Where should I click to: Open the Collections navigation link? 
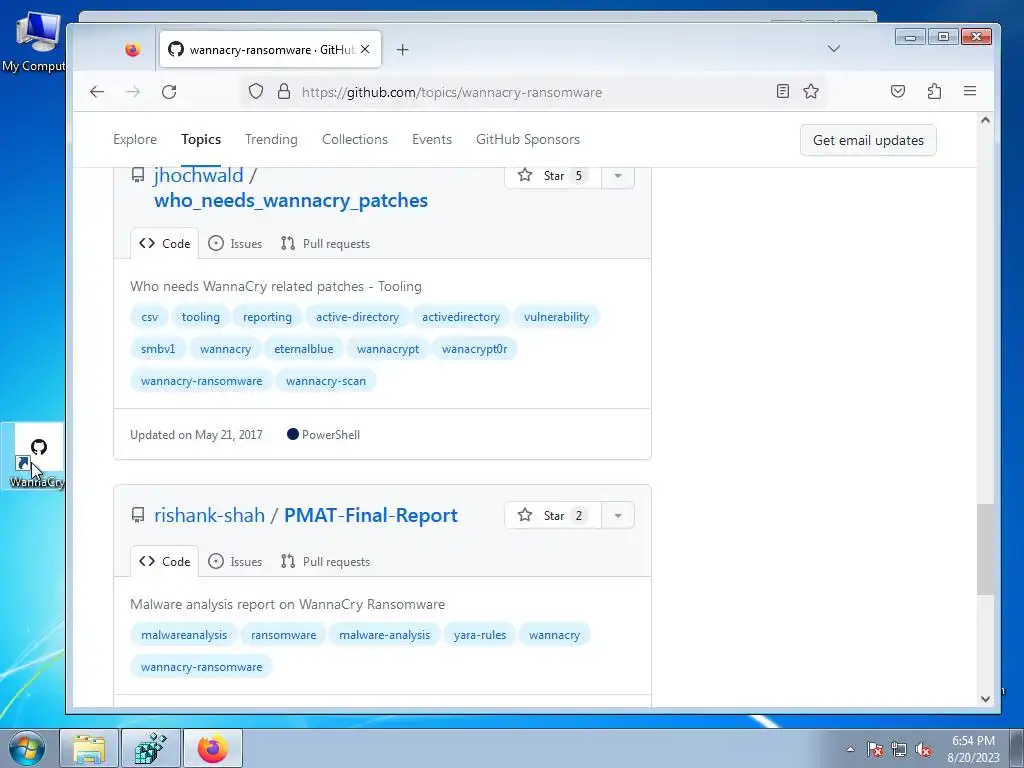[x=355, y=140]
